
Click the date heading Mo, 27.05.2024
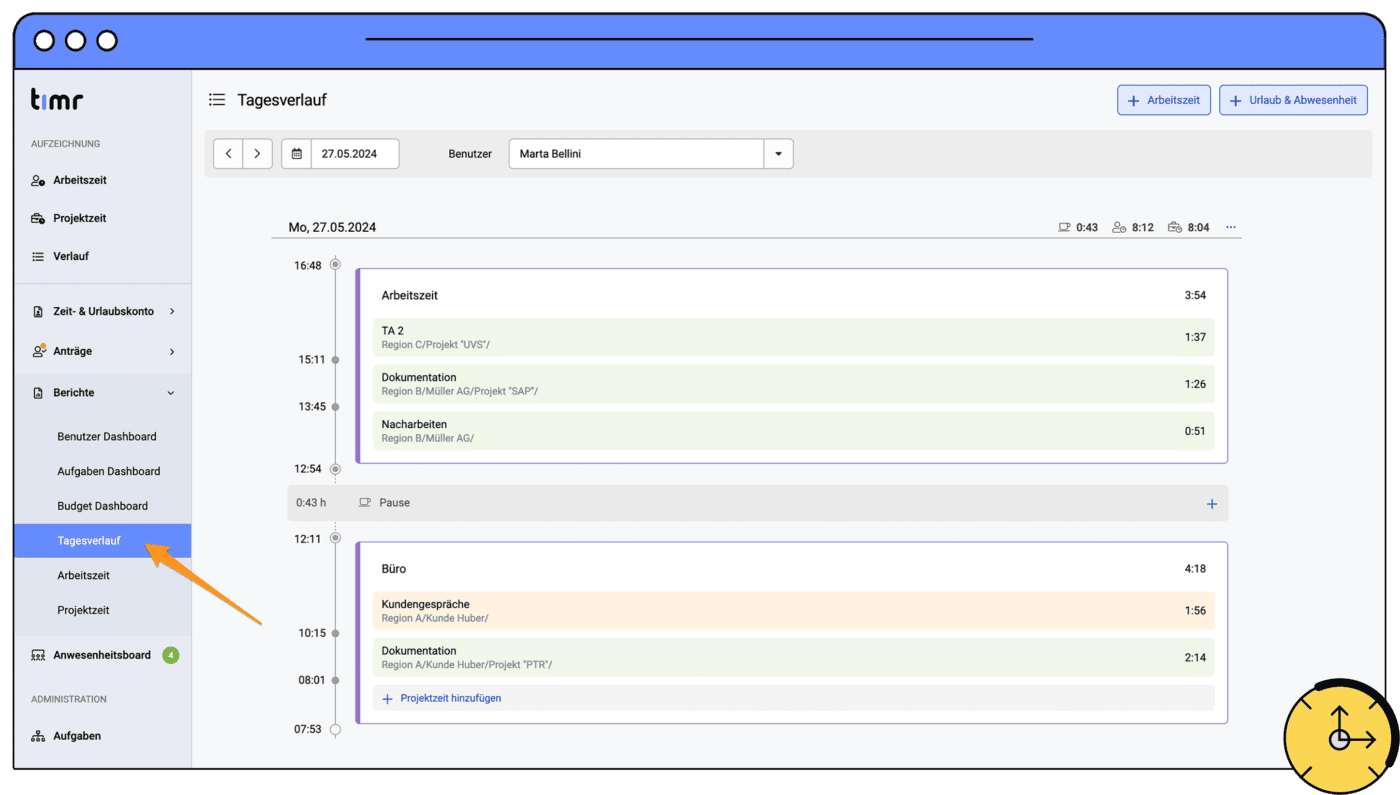(x=332, y=227)
